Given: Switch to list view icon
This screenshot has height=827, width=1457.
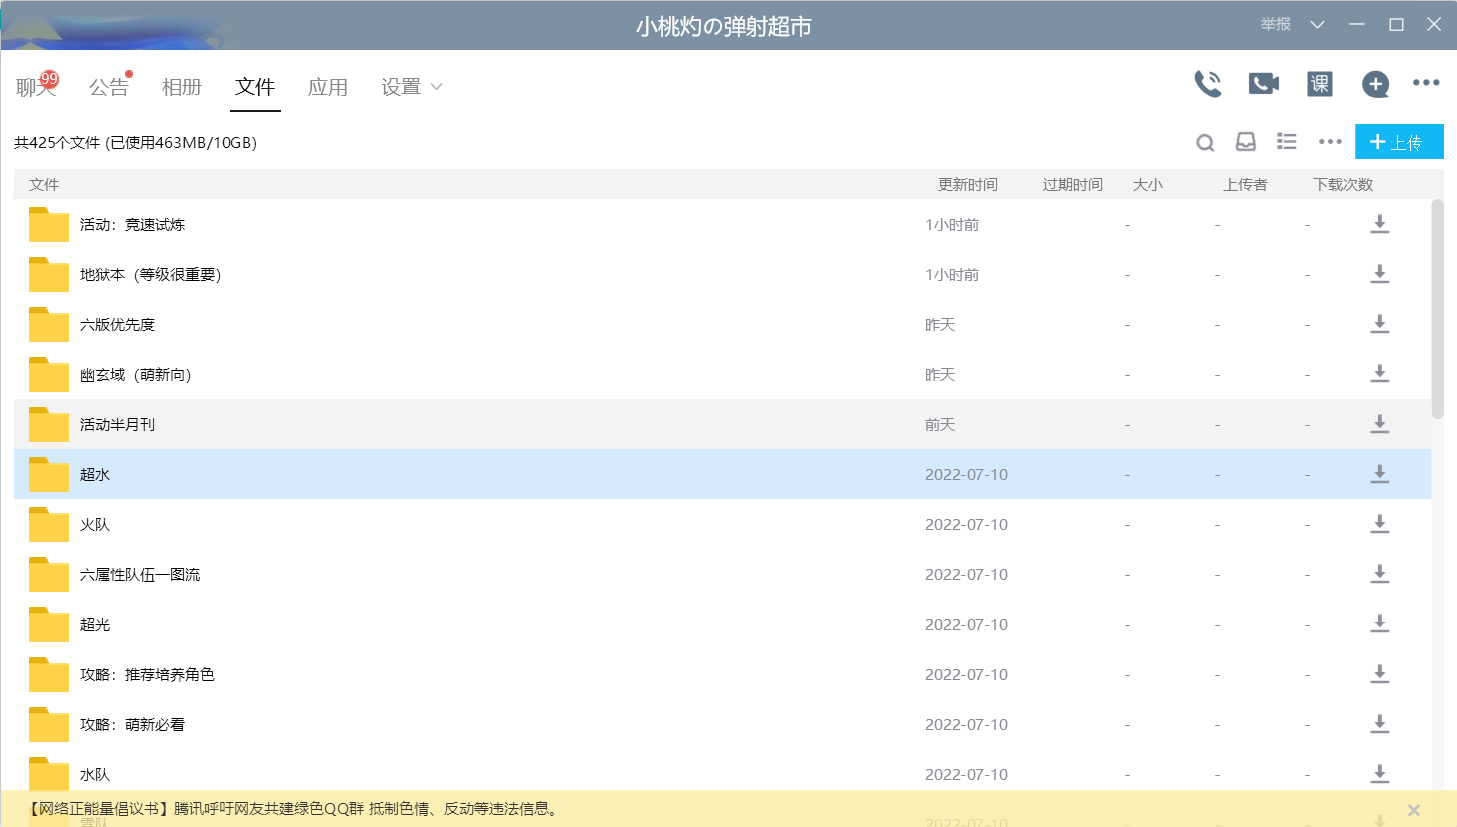Looking at the screenshot, I should coord(1287,142).
